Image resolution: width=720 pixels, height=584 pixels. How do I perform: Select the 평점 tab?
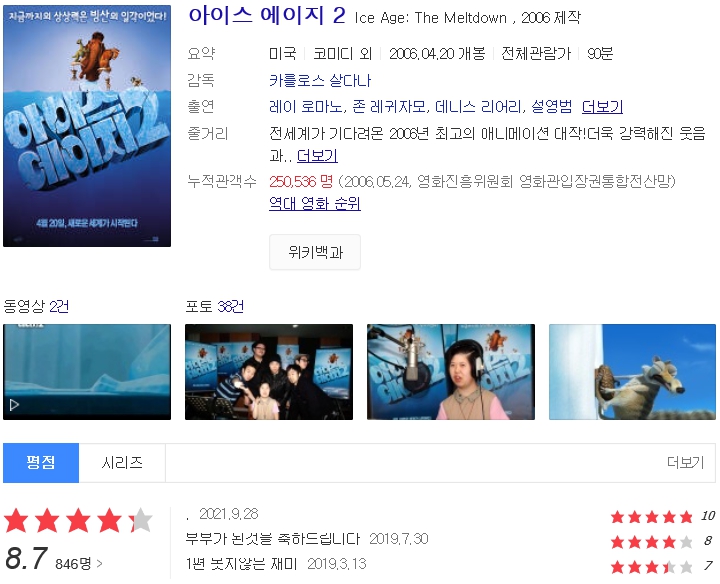41,463
